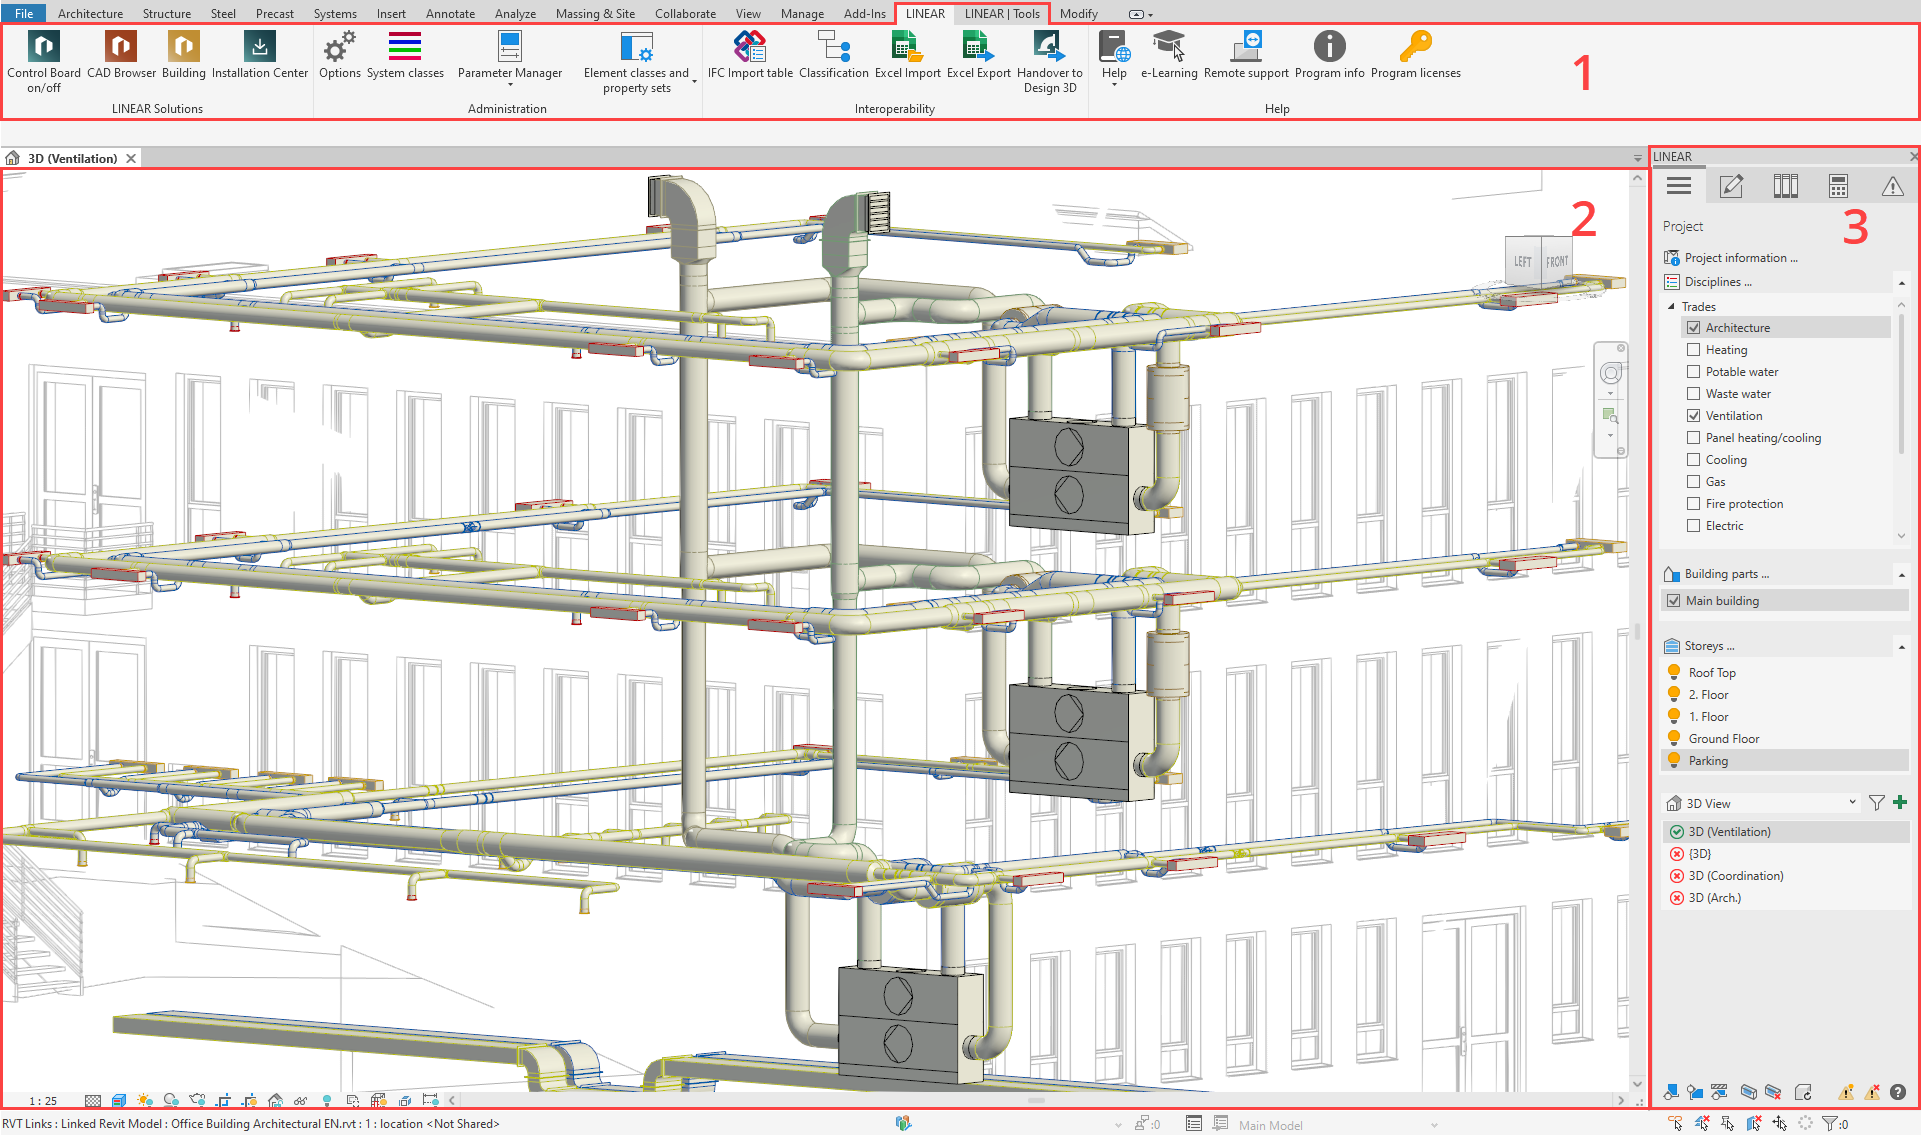Enable Potable water trade checkbox
The height and width of the screenshot is (1135, 1921).
tap(1693, 371)
